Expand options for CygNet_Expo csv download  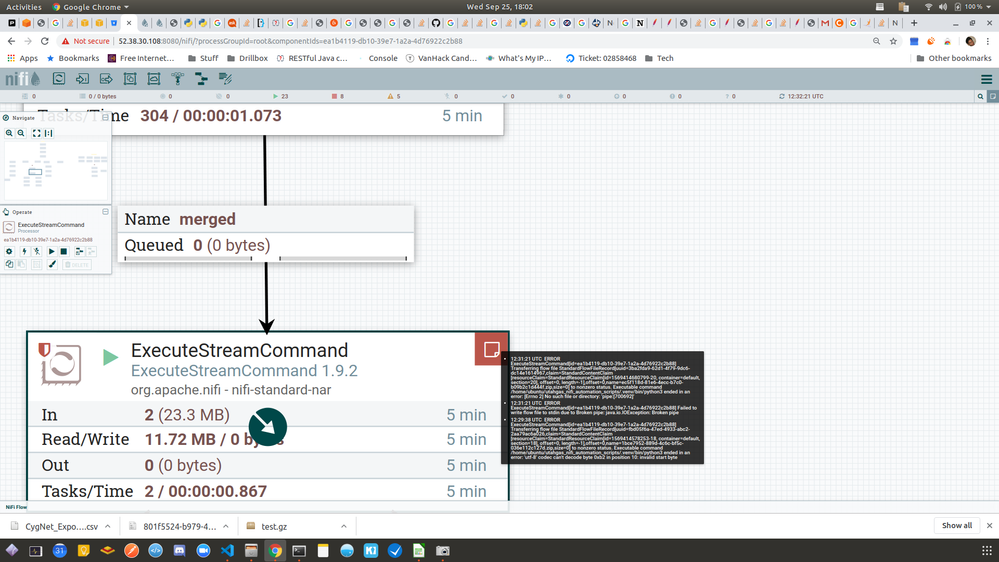(x=108, y=526)
